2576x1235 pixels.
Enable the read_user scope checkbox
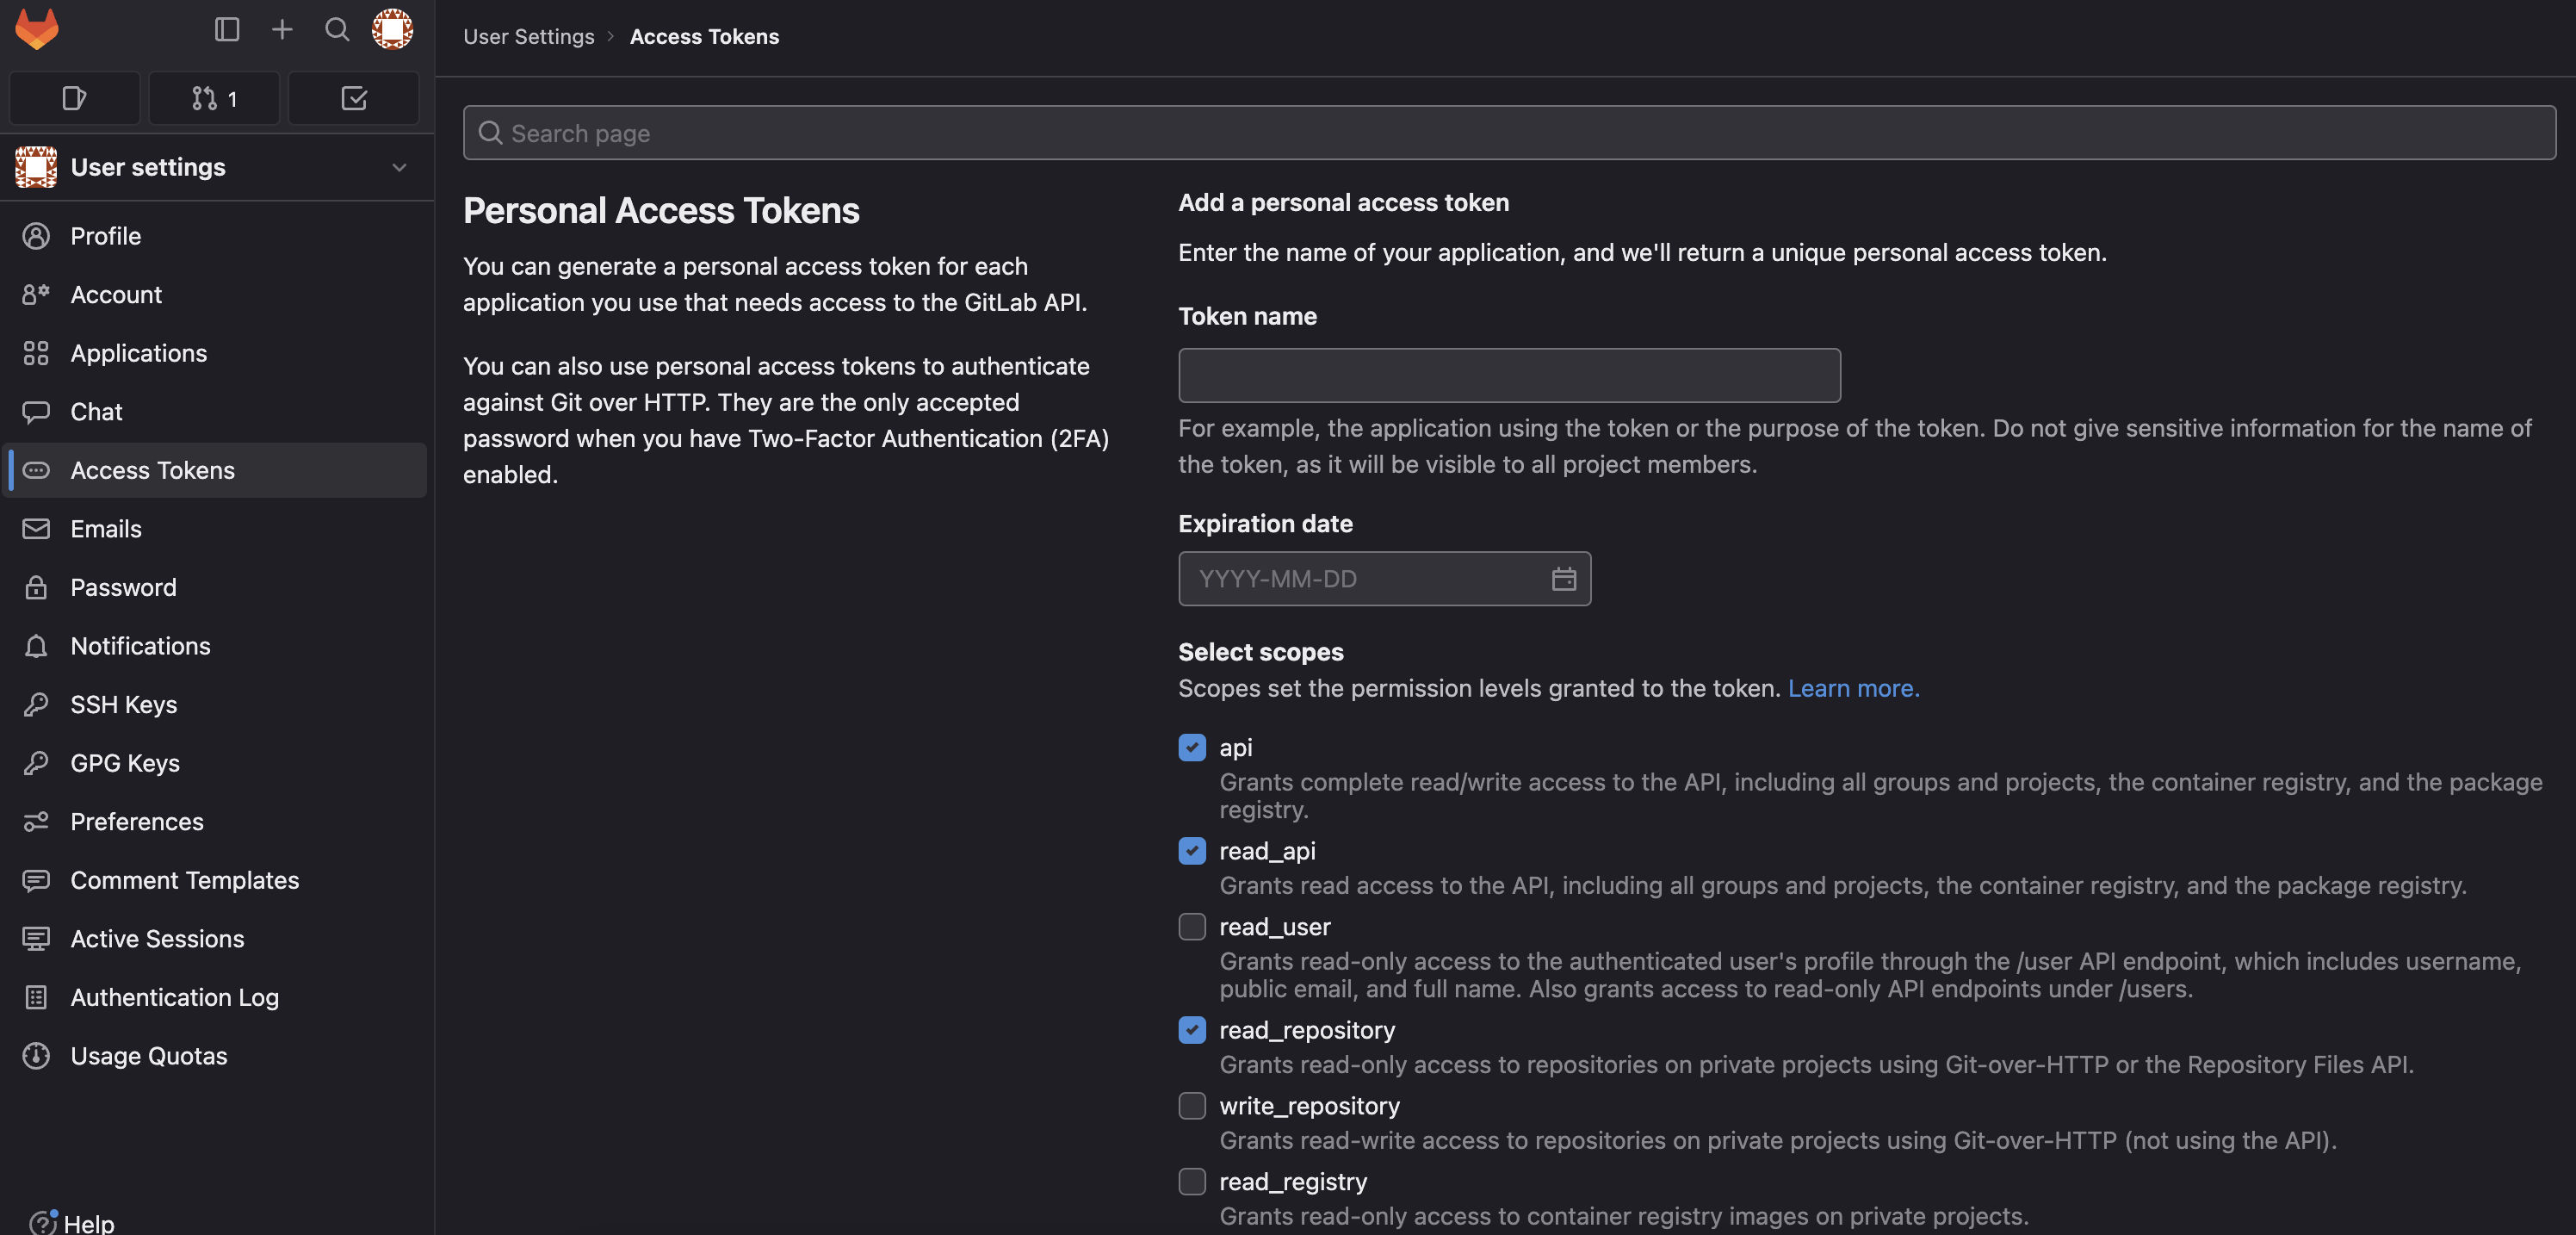point(1192,927)
